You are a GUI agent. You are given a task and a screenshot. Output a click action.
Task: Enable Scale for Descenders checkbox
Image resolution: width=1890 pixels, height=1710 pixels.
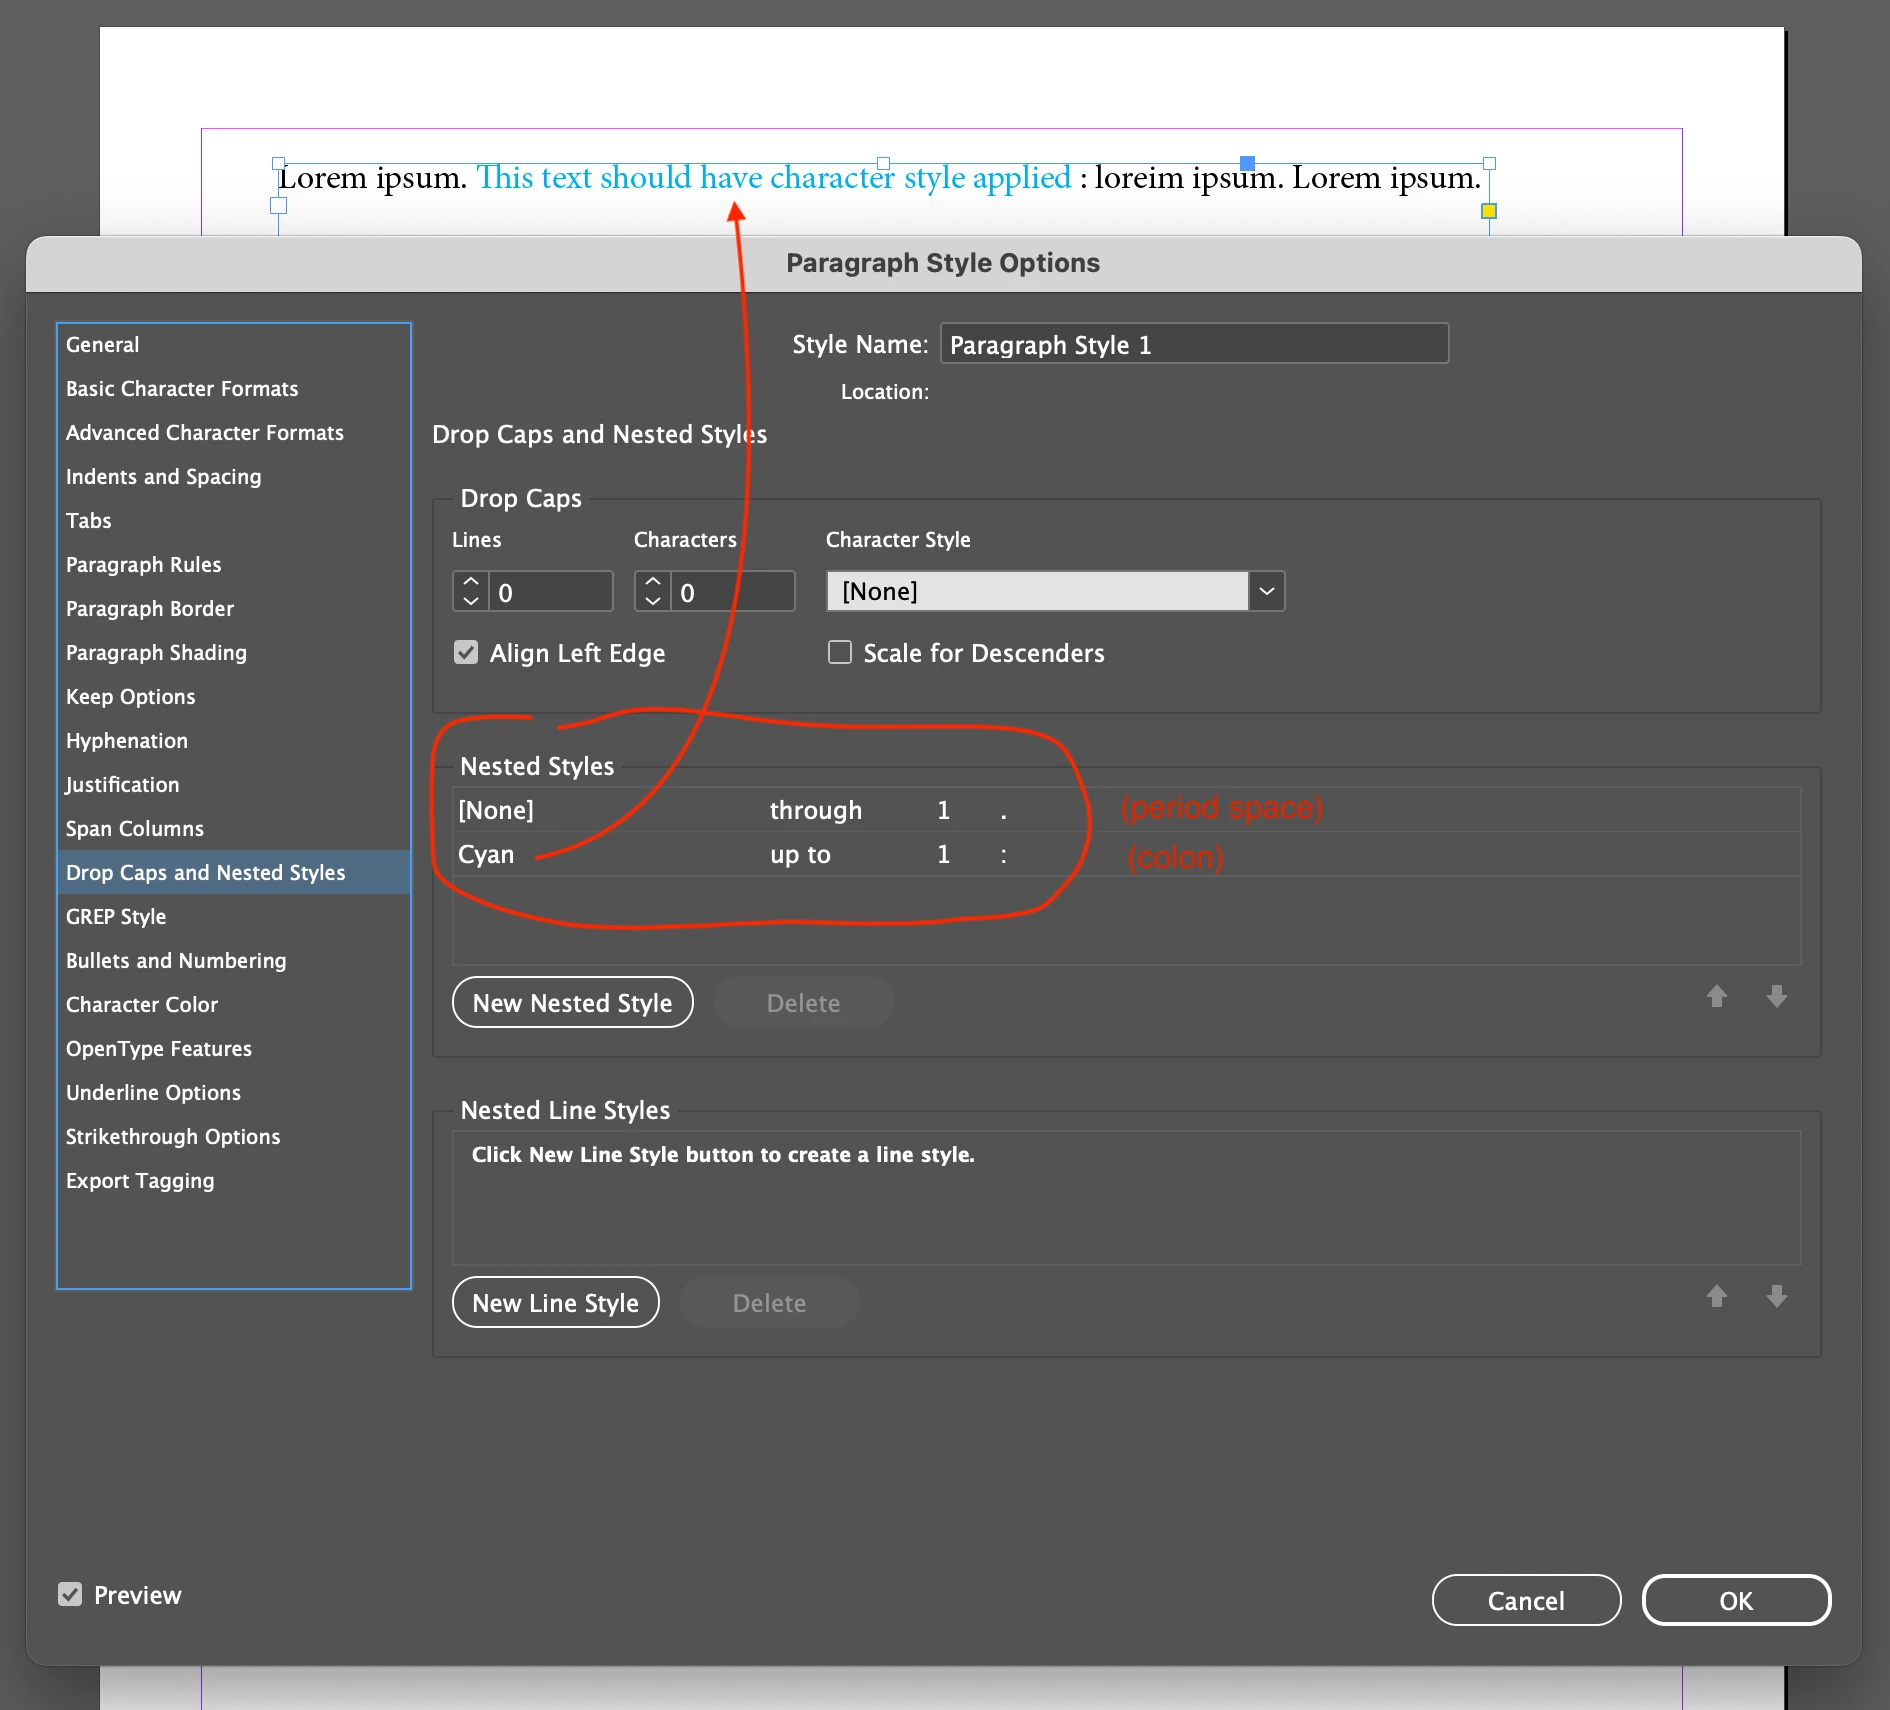click(840, 653)
